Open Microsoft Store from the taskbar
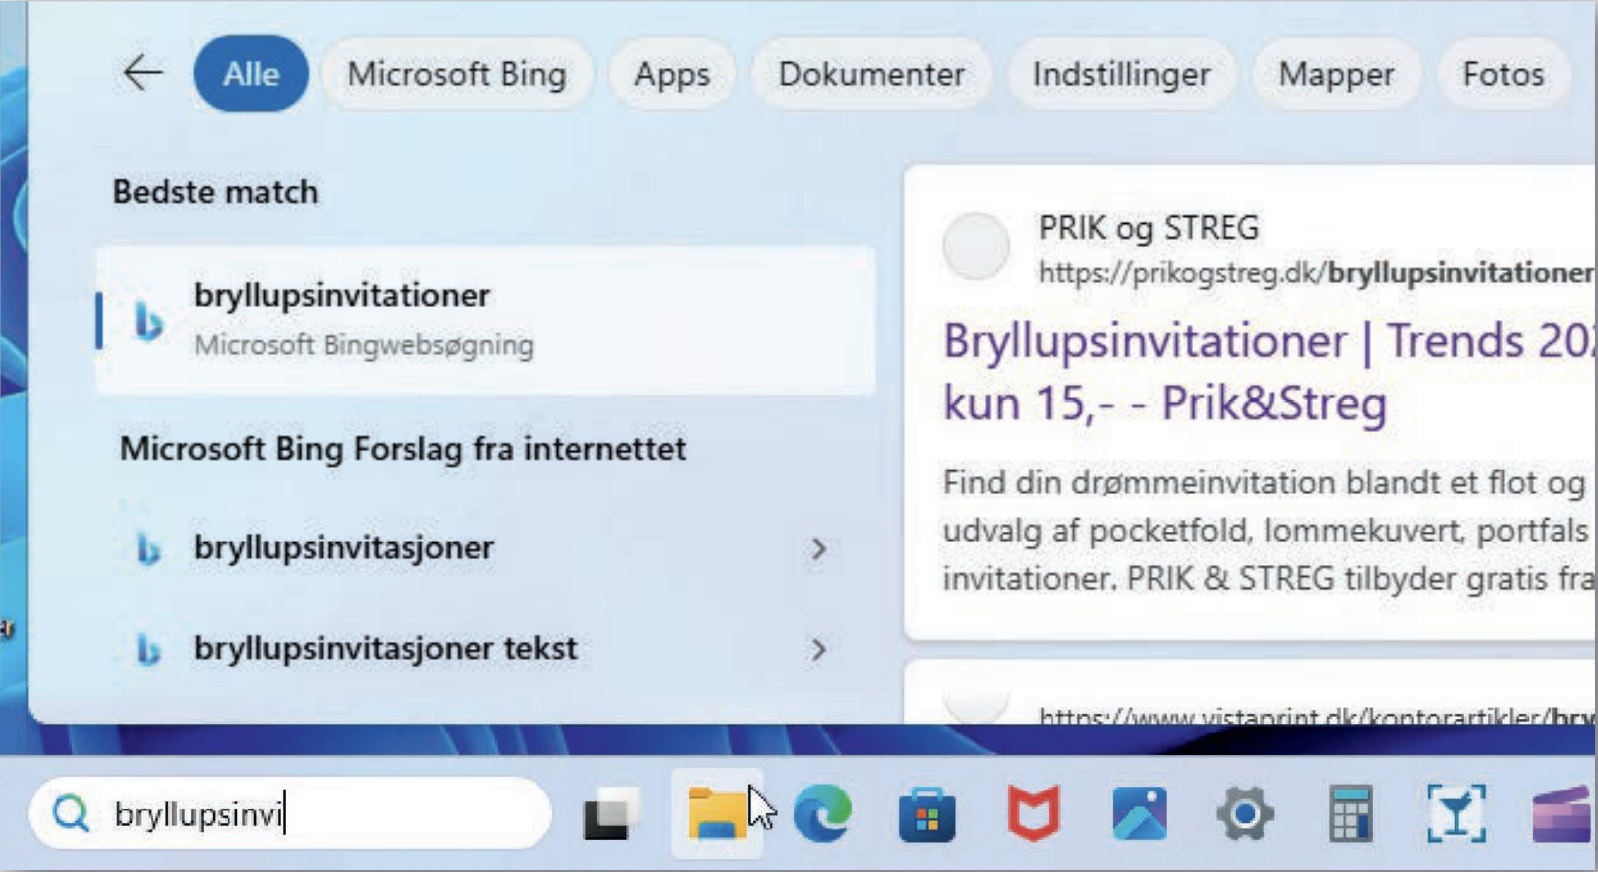Viewport: 1598px width, 872px height. click(x=927, y=815)
